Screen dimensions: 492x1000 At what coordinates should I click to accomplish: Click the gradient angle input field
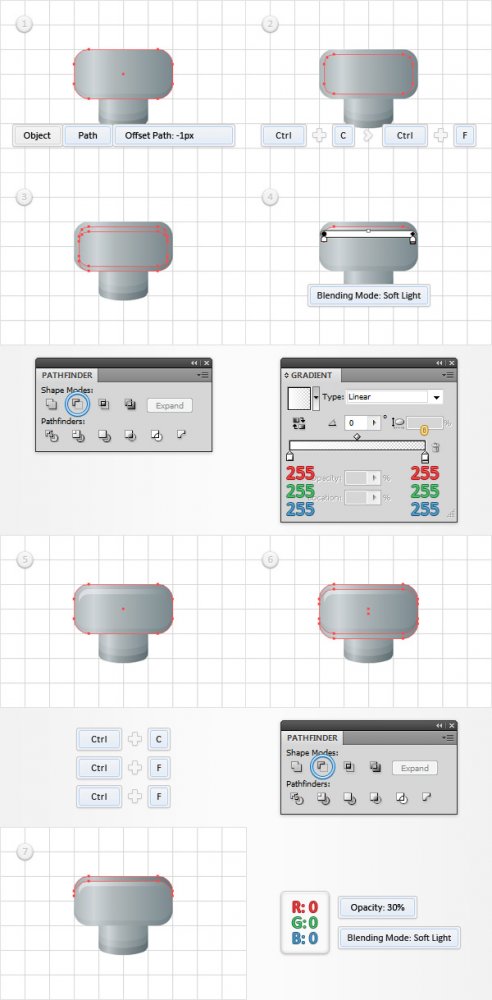coord(362,422)
